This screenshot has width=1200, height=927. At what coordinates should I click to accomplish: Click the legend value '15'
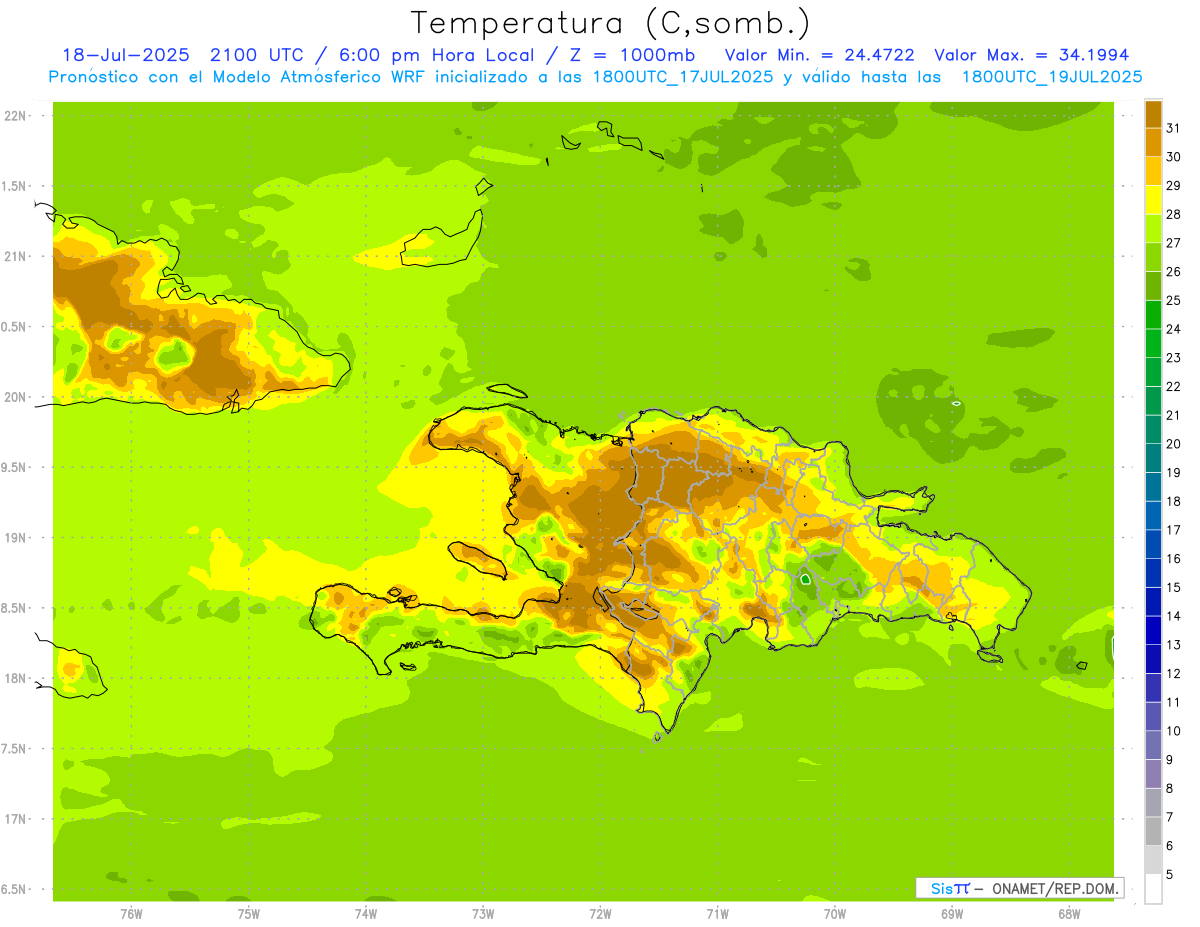(1174, 587)
